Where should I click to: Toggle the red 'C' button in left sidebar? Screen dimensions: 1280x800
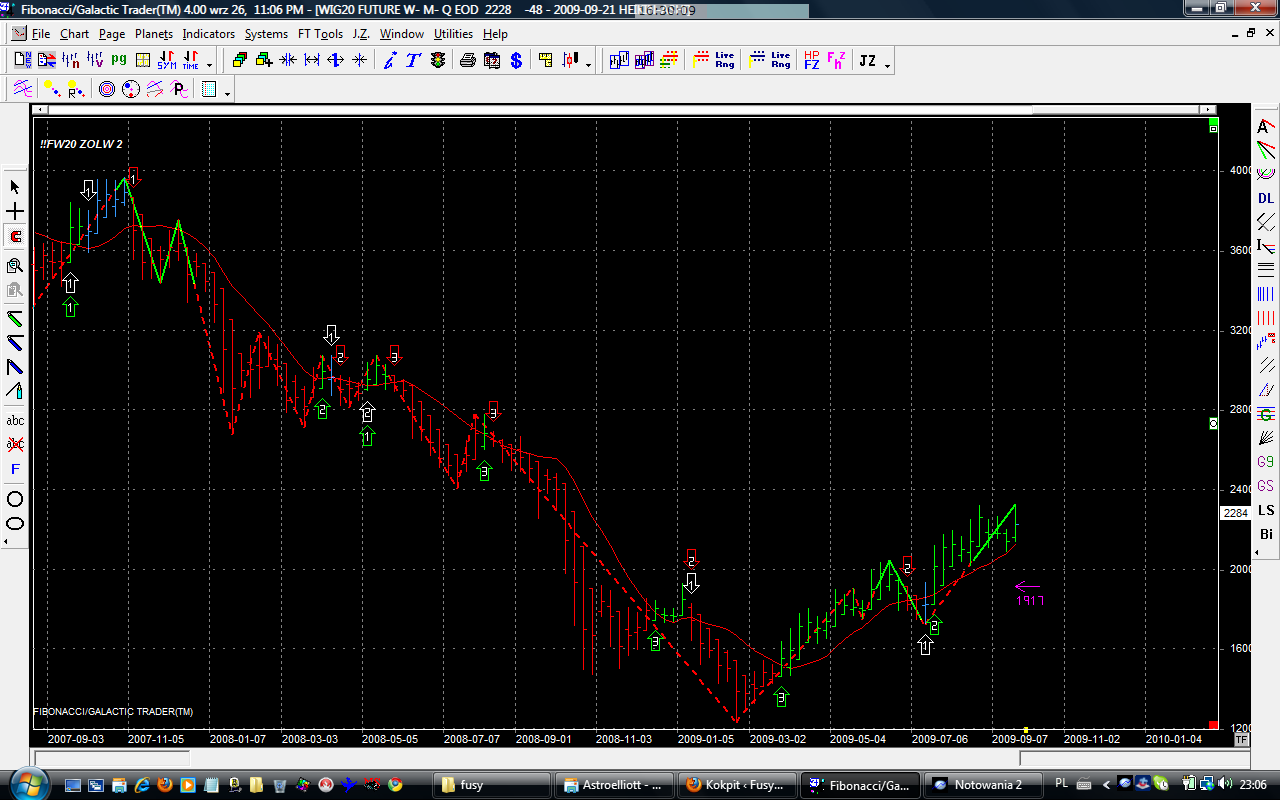(x=15, y=237)
